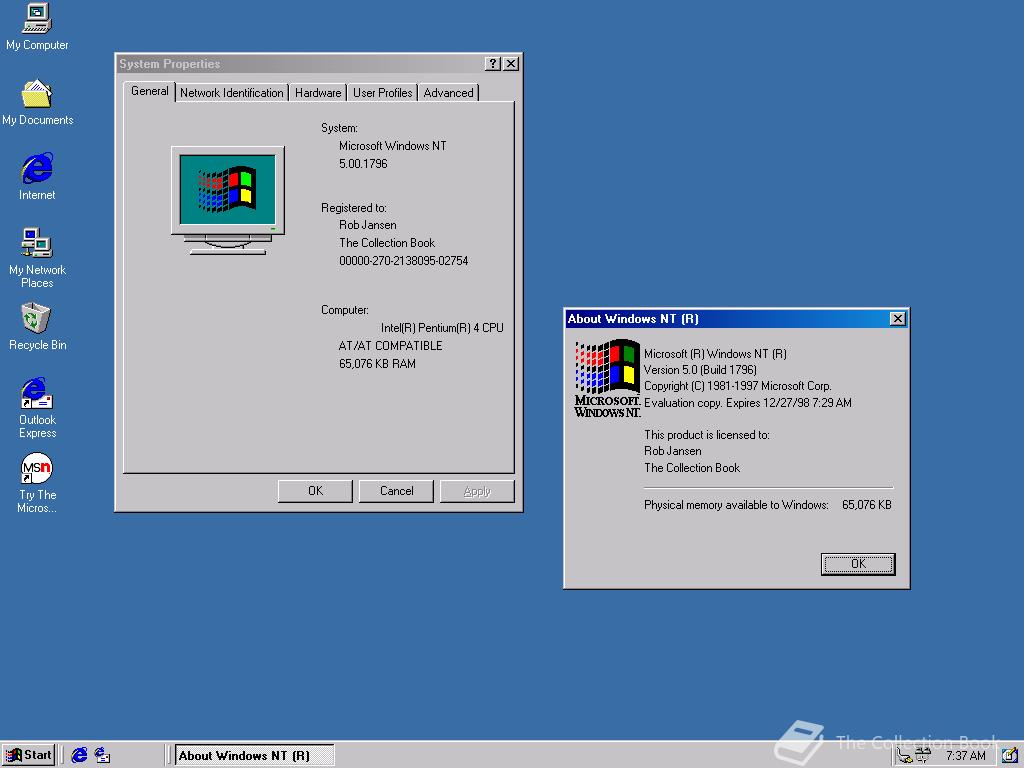Click The Collection Book in About dialog

[x=692, y=468]
